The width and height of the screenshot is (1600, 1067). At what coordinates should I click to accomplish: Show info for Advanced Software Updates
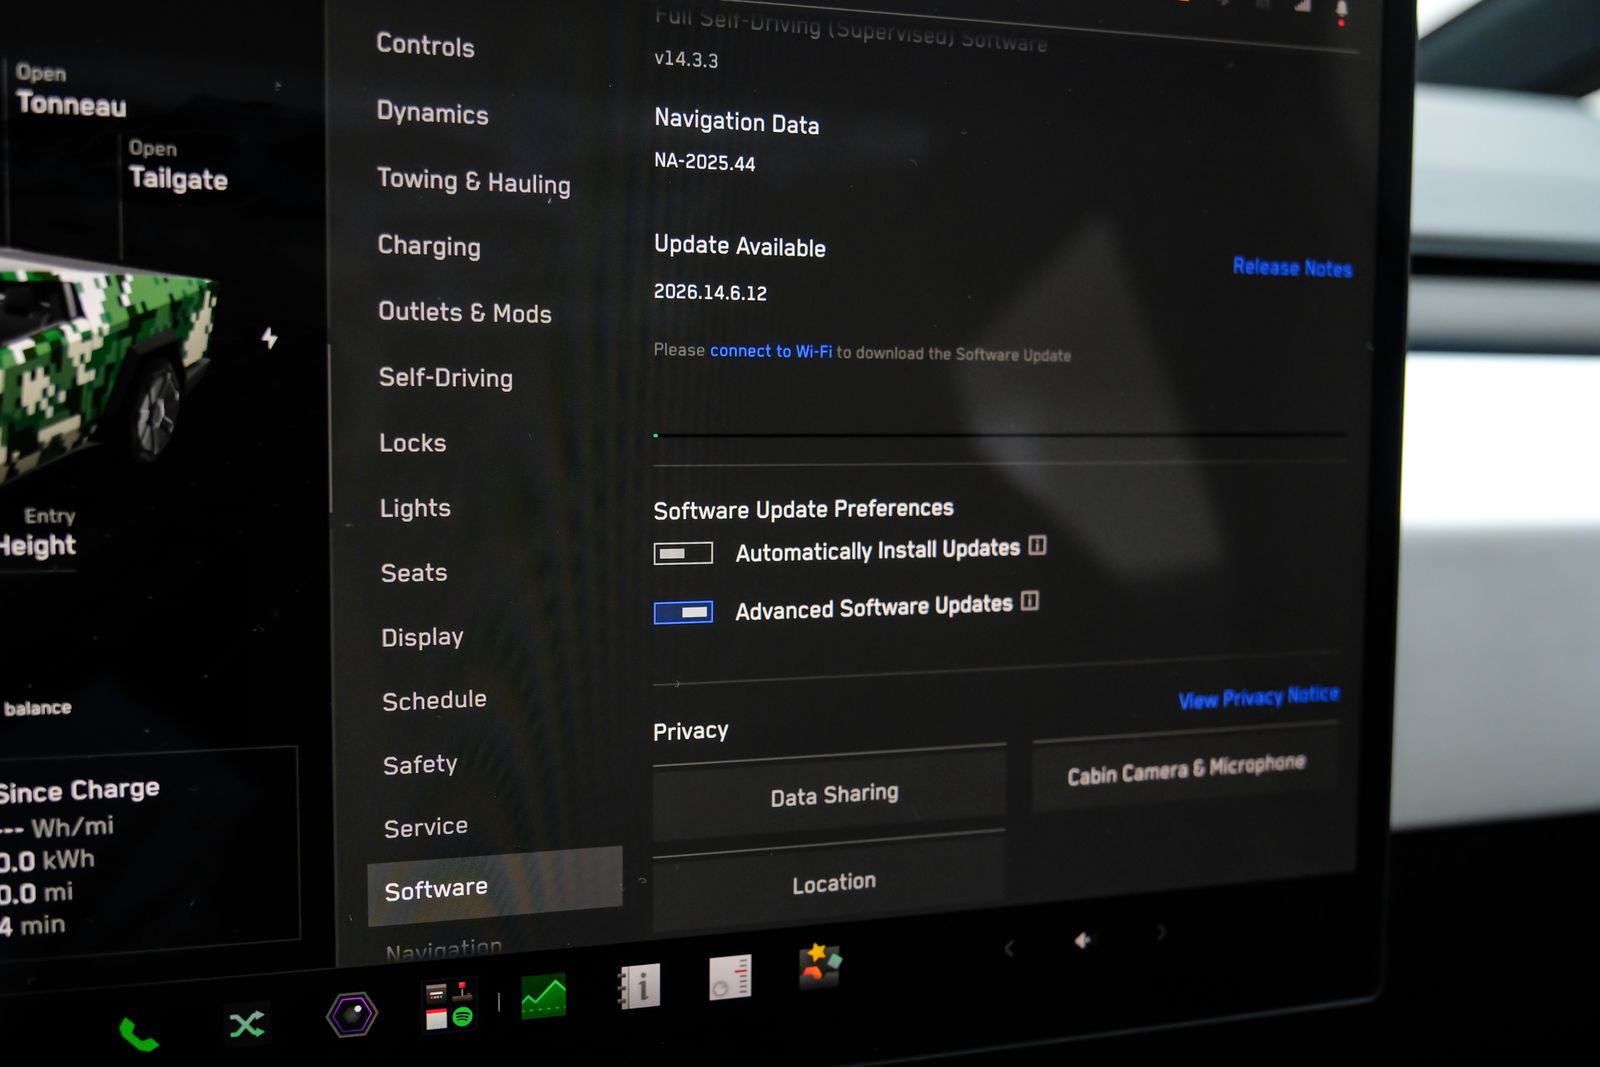point(1030,601)
